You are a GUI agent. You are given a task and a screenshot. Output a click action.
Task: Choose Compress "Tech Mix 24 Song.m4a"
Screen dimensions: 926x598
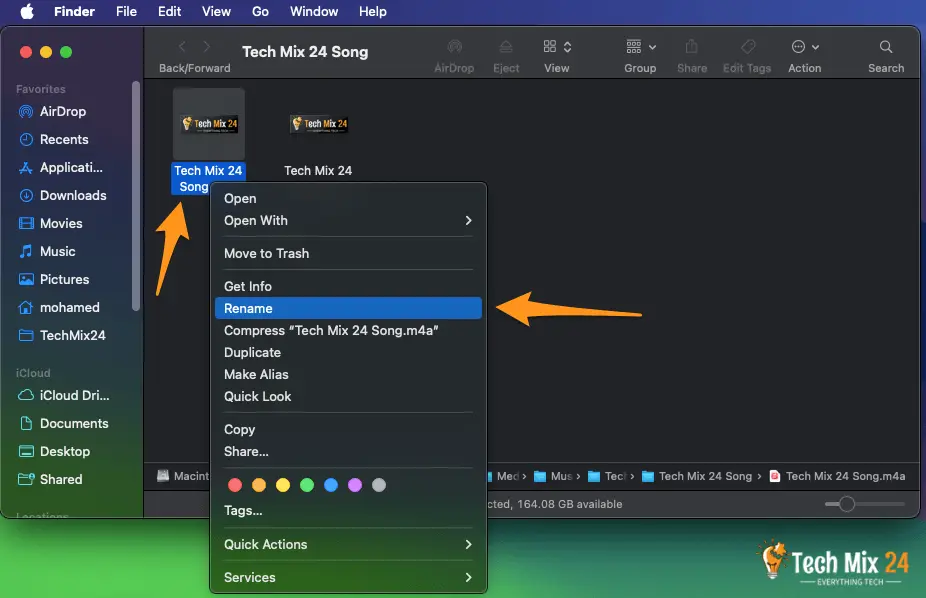click(x=348, y=331)
